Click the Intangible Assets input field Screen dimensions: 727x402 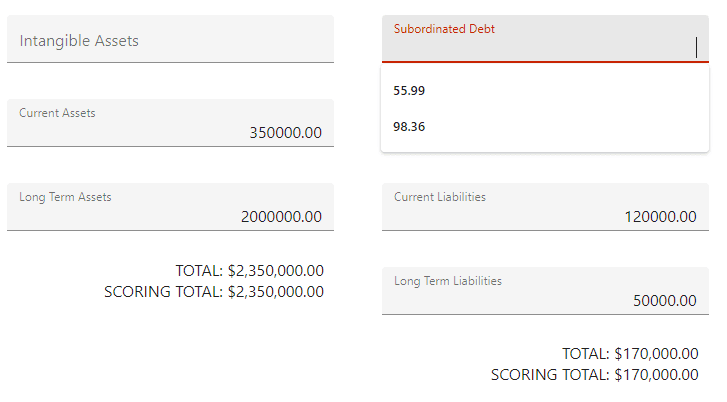pos(170,41)
